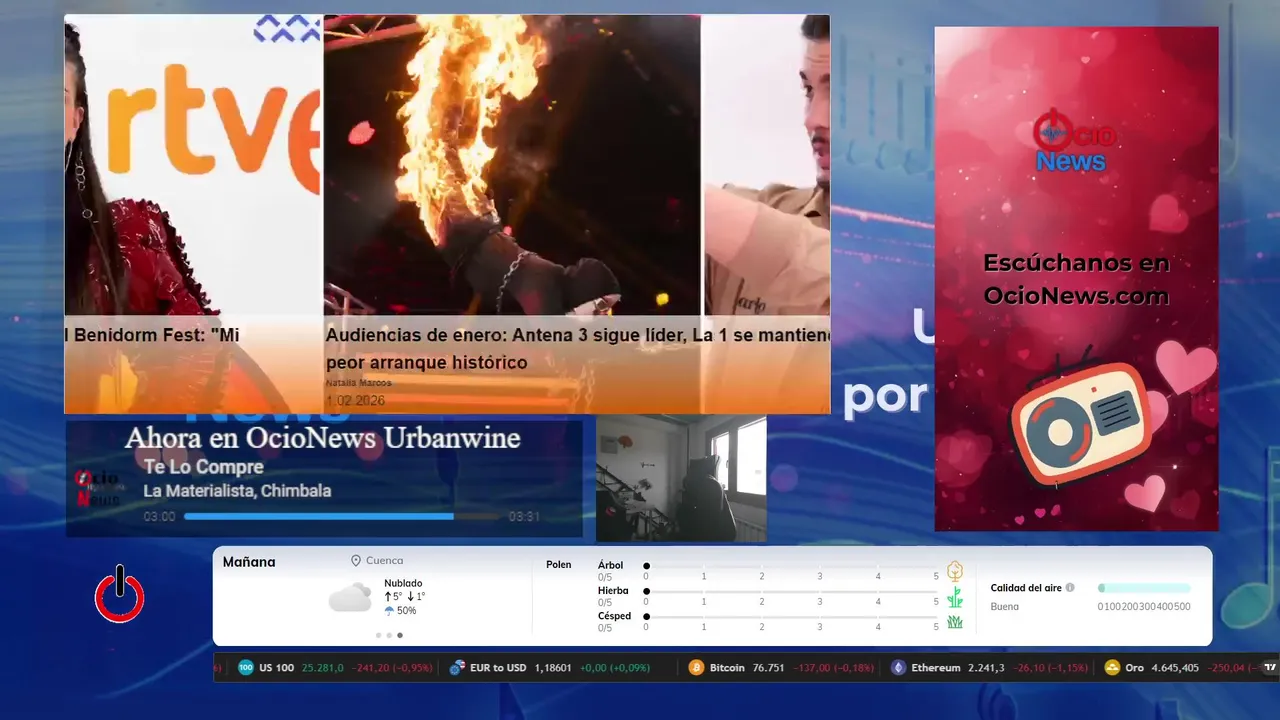The height and width of the screenshot is (720, 1280).
Task: Click the song title Te Lo Compre
Action: (203, 467)
